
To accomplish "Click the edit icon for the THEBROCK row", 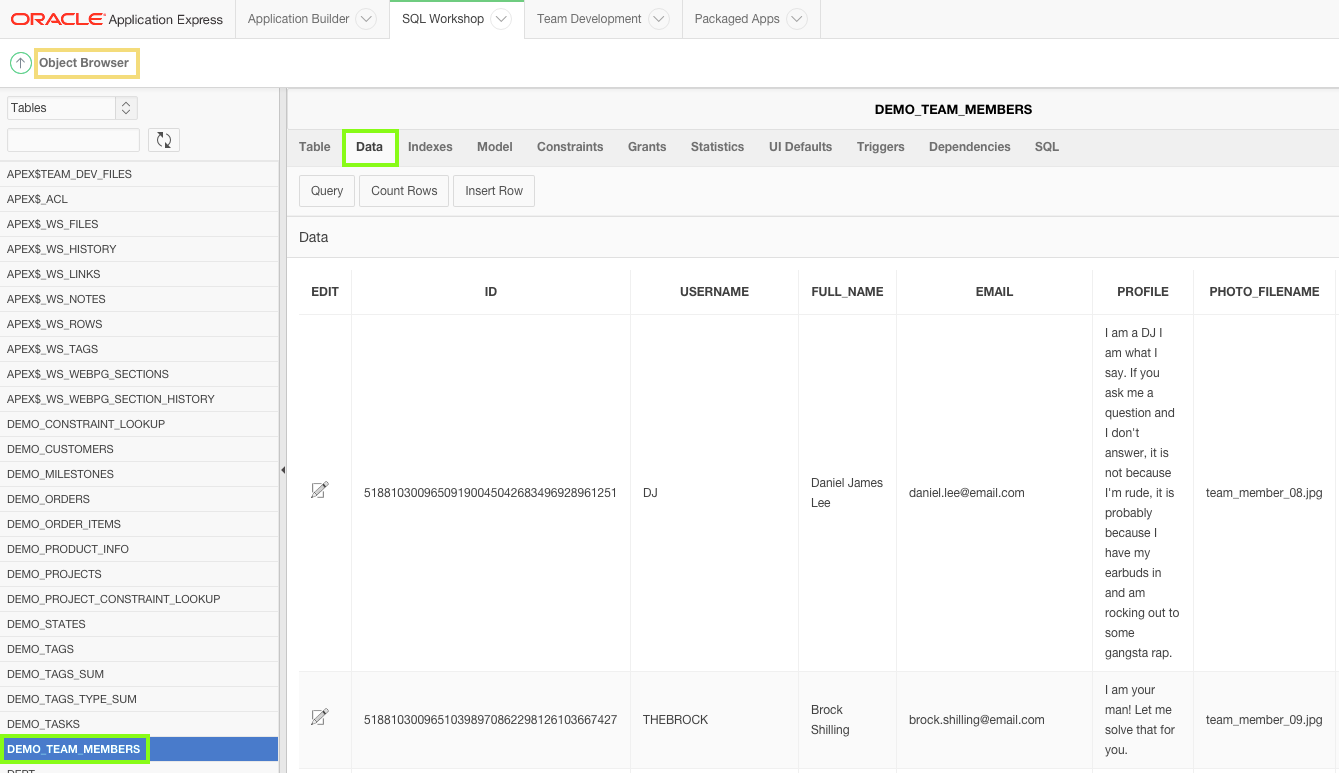I will click(x=320, y=717).
